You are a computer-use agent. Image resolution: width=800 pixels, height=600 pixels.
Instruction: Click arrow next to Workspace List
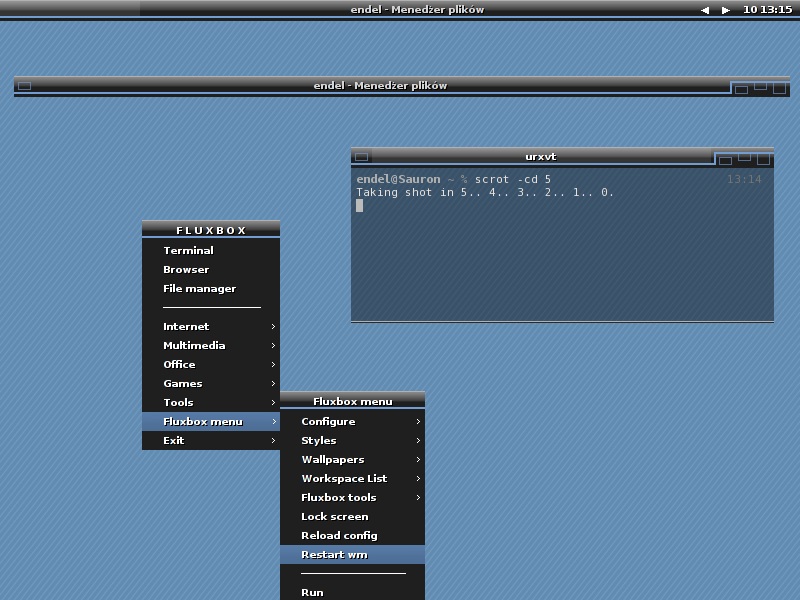[418, 479]
